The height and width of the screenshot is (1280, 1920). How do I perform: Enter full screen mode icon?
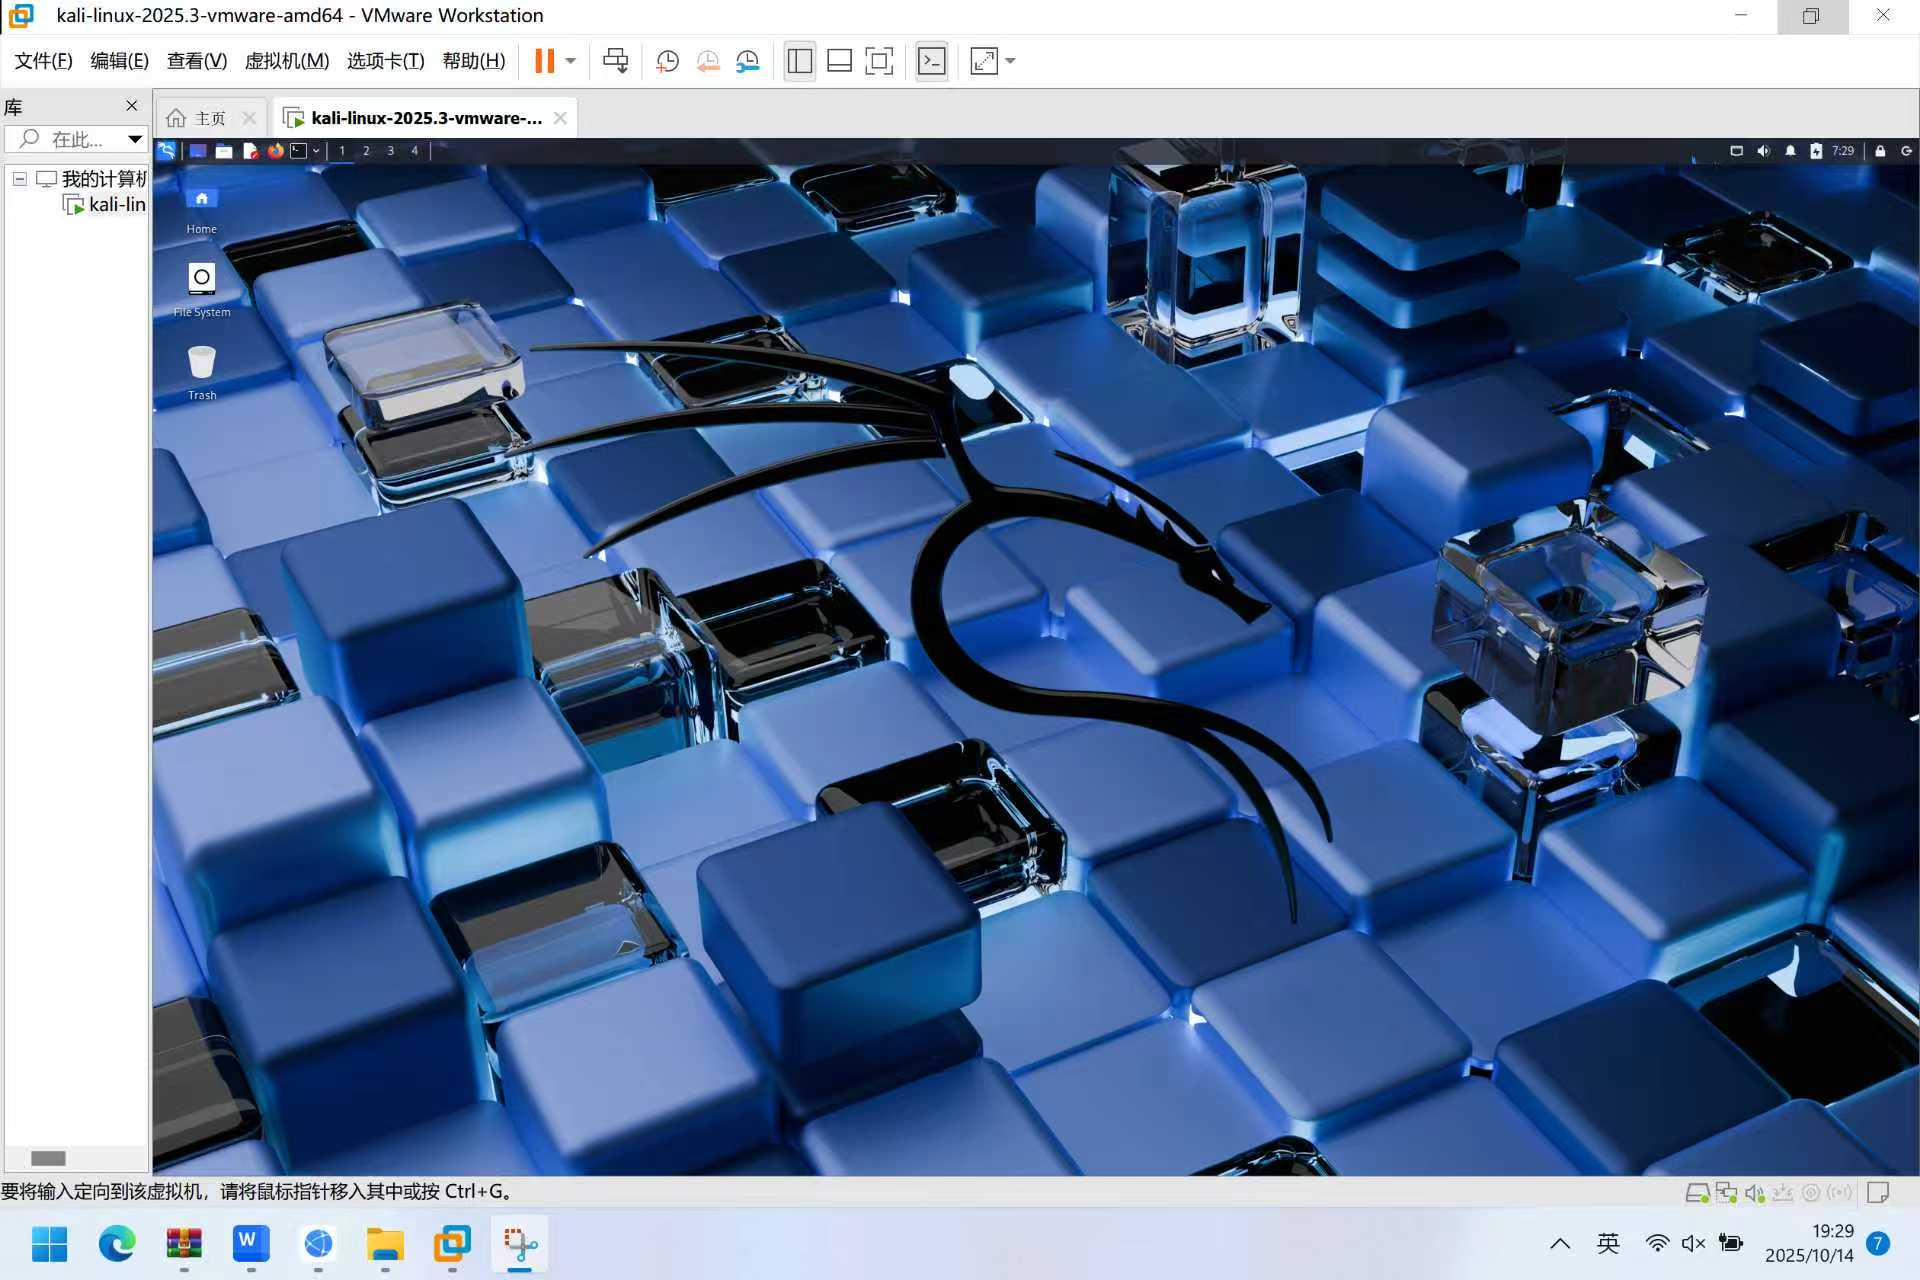tap(879, 61)
